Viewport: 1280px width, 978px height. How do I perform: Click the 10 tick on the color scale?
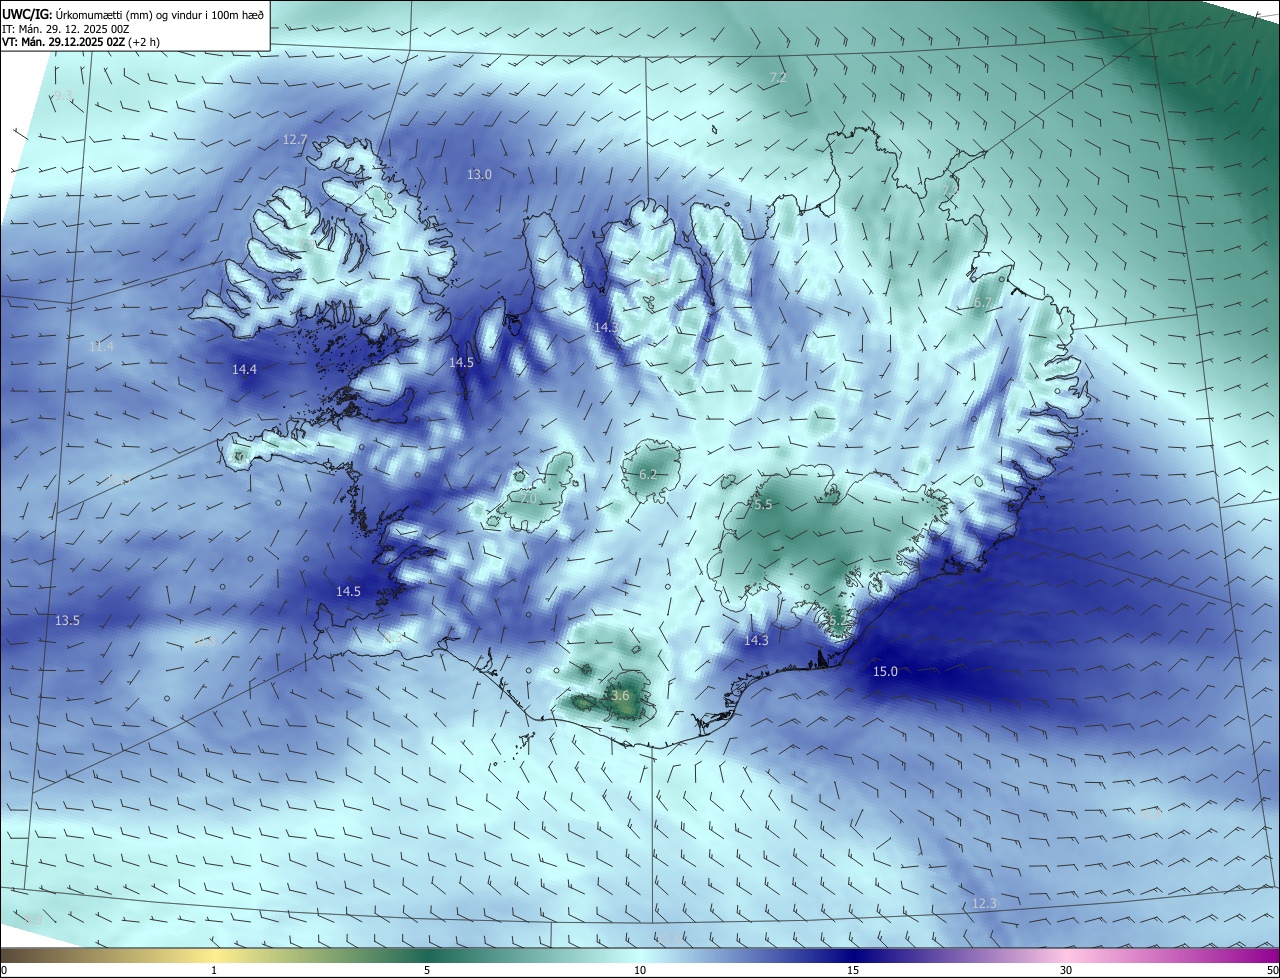[x=640, y=970]
